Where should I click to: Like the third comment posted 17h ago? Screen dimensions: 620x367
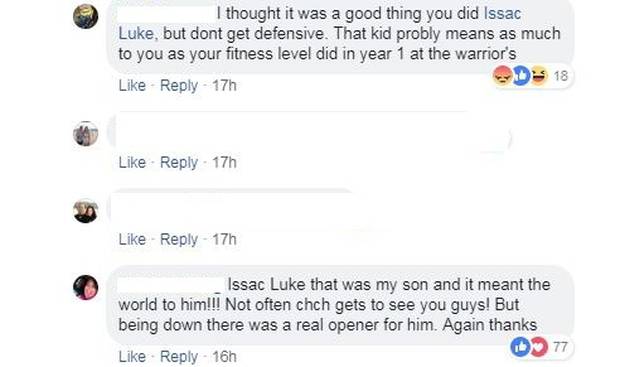[132, 239]
